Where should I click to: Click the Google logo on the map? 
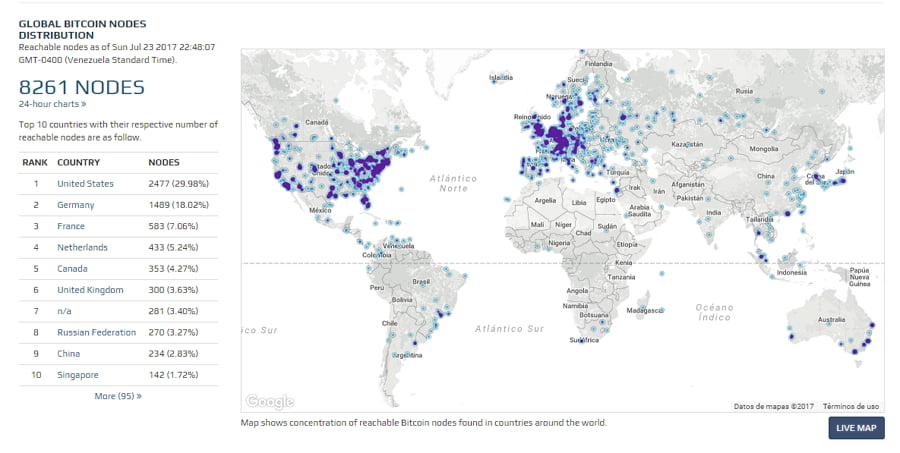coord(270,402)
